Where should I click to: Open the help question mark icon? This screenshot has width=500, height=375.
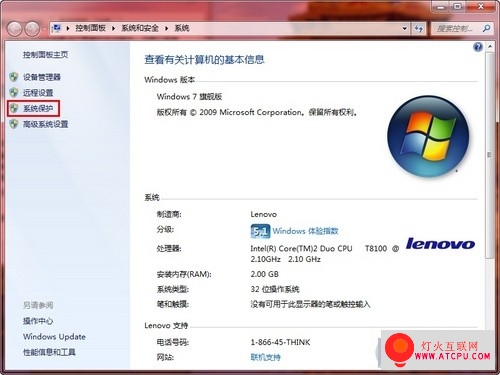point(478,47)
